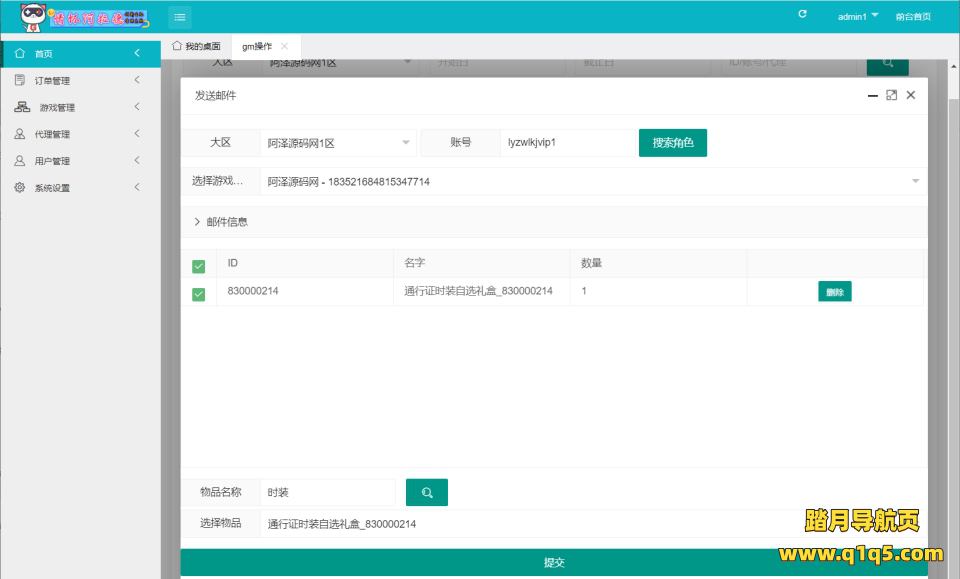
Task: Maximize the 发送邮件 dialog
Action: 891,95
